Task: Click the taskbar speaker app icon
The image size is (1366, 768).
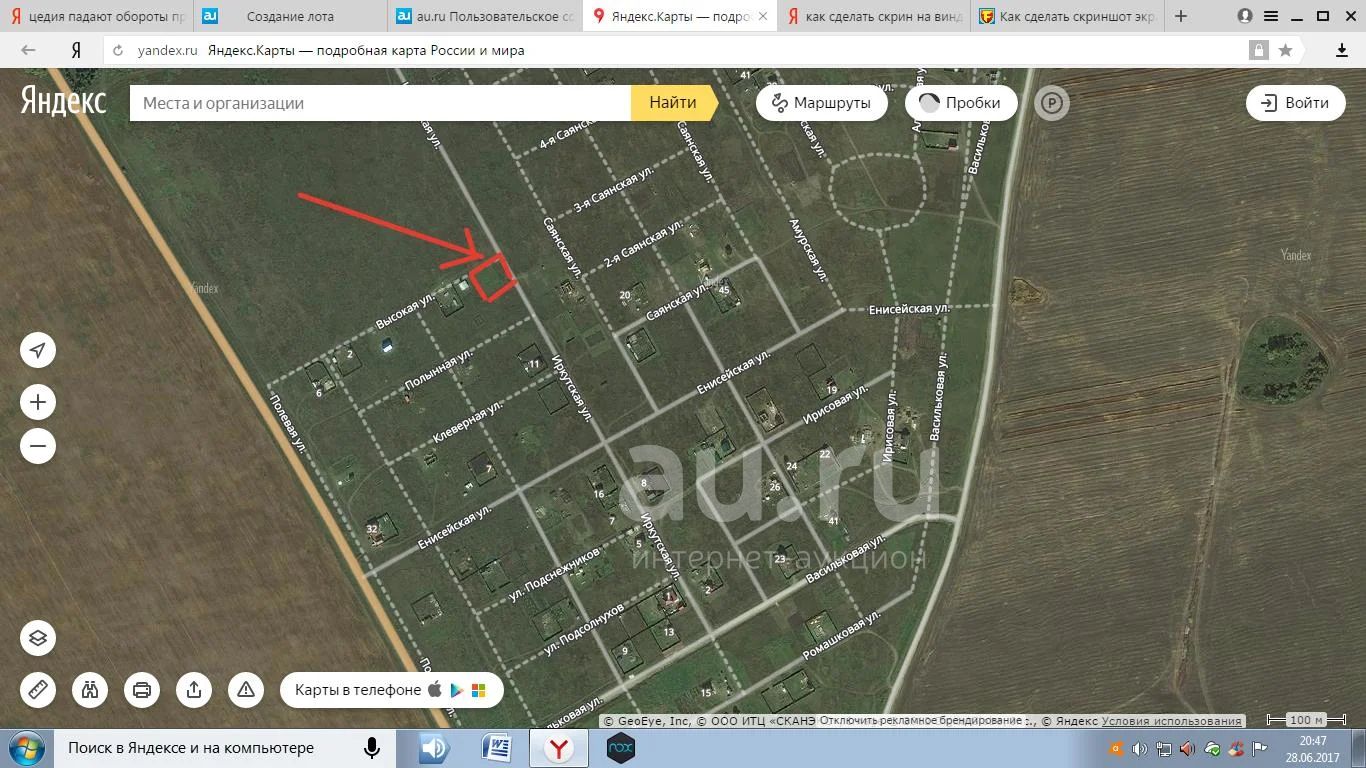Action: (x=434, y=748)
